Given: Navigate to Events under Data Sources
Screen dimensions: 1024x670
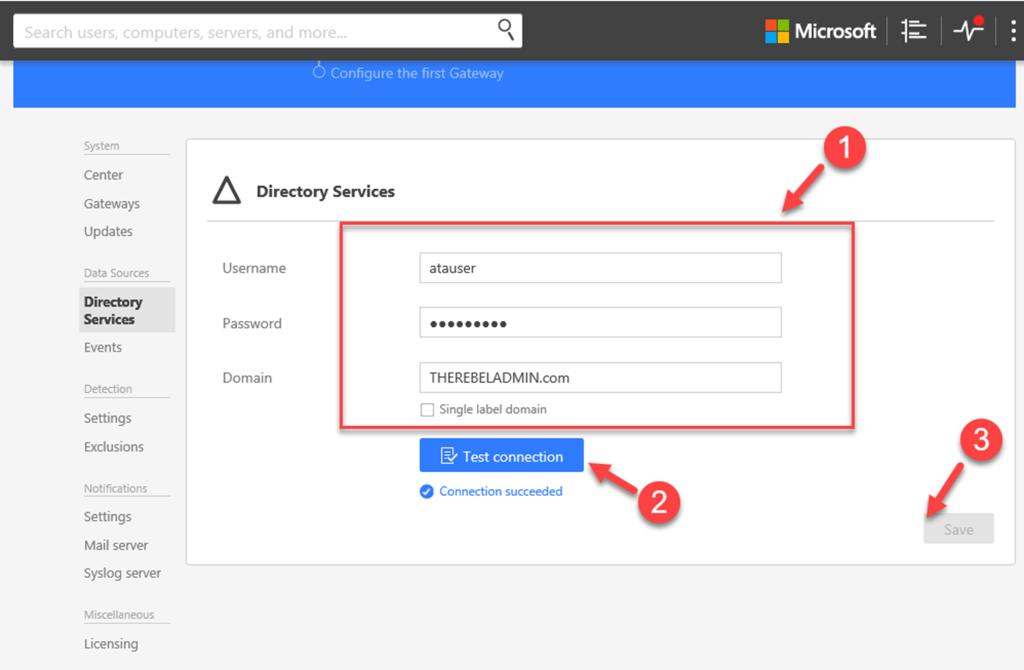Looking at the screenshot, I should click(x=103, y=347).
